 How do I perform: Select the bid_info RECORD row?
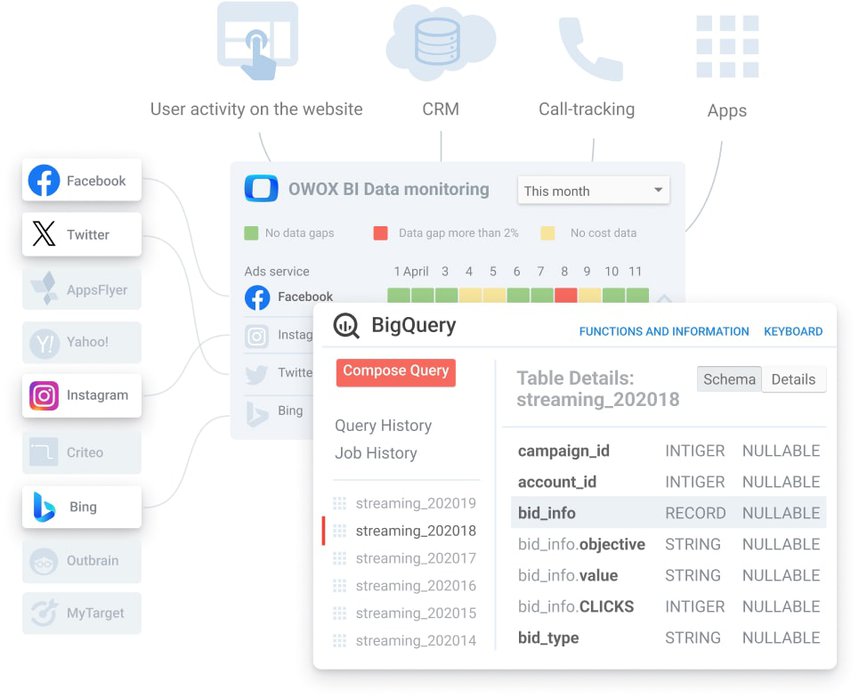[x=668, y=513]
